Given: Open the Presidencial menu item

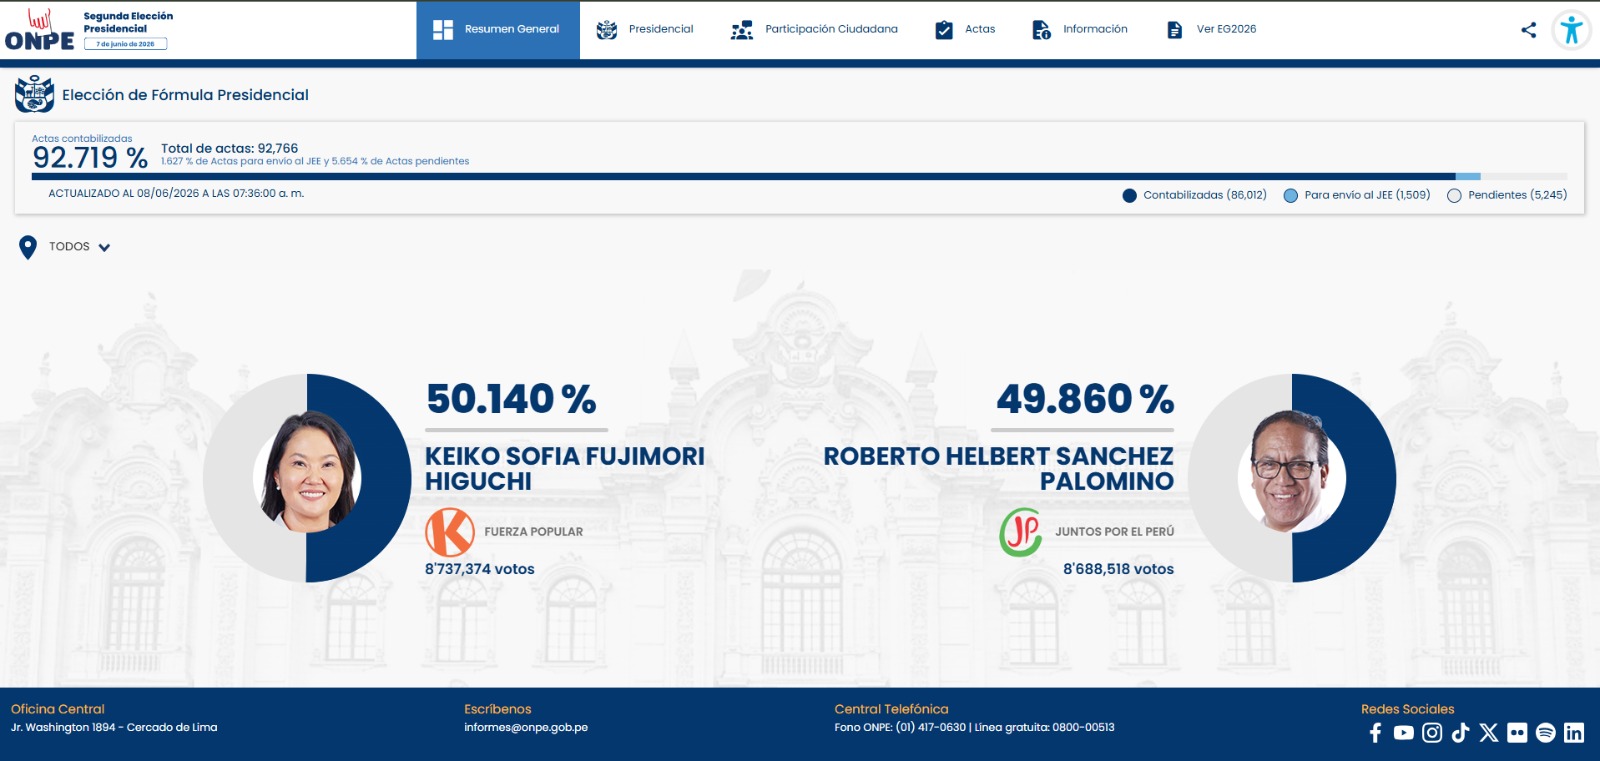Looking at the screenshot, I should pos(645,30).
